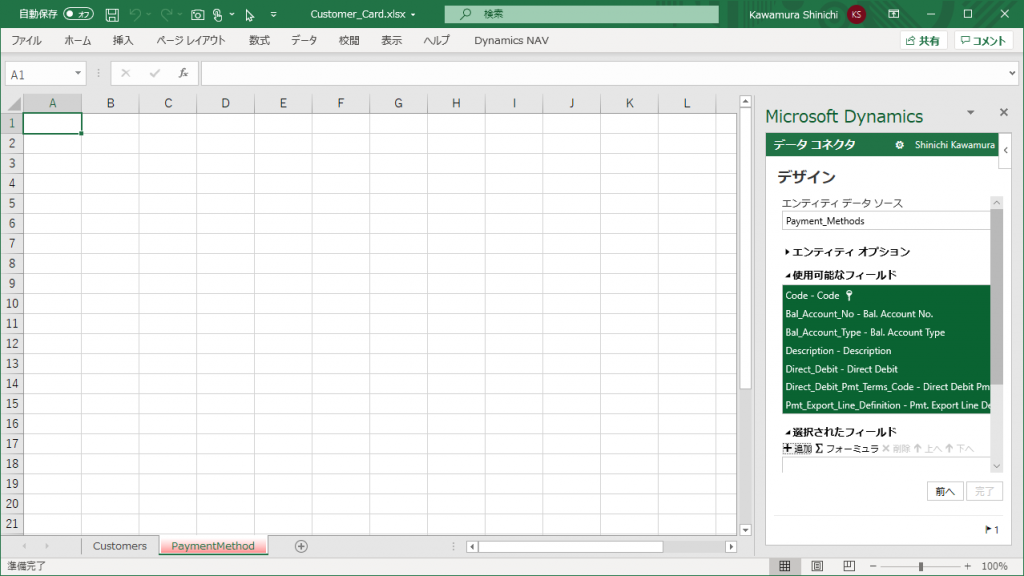
Task: Switch to the PaymentMethod sheet tab
Action: [x=213, y=546]
